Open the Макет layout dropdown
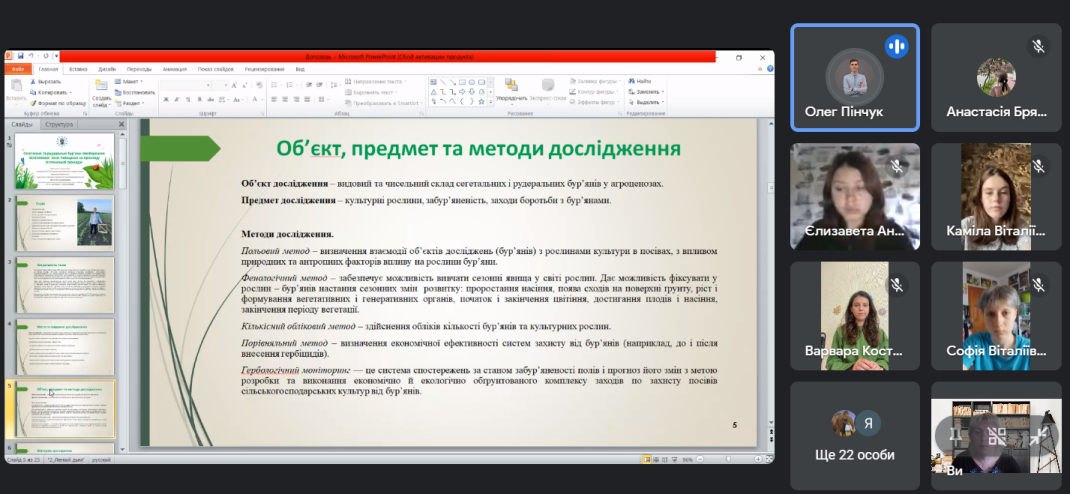The image size is (1070, 494). tap(131, 81)
